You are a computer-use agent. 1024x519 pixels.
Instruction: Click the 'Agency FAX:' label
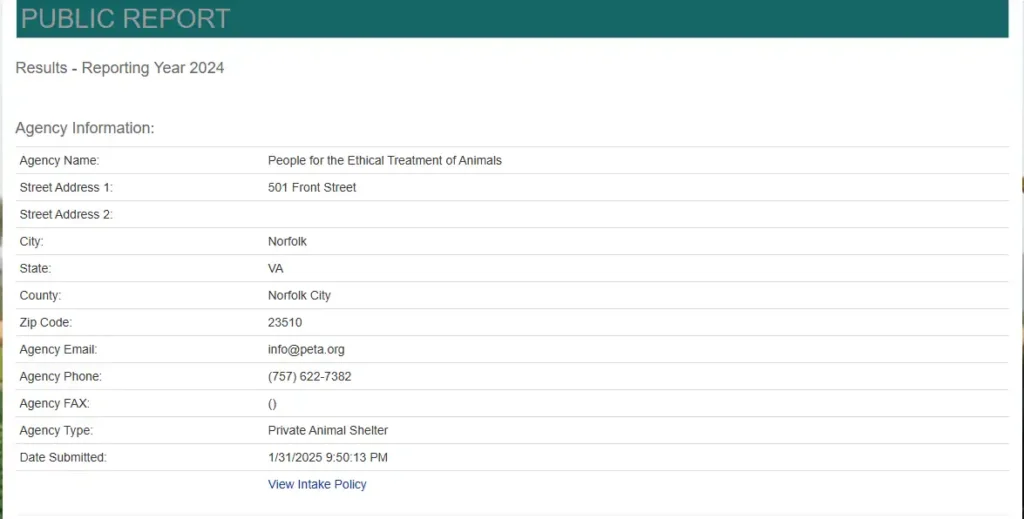[x=55, y=403]
